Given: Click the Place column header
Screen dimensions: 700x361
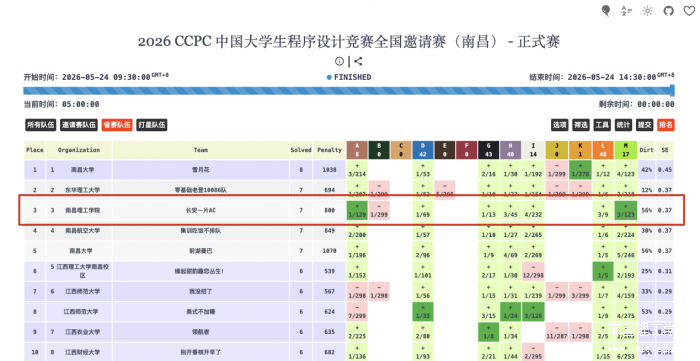Looking at the screenshot, I should [35, 150].
